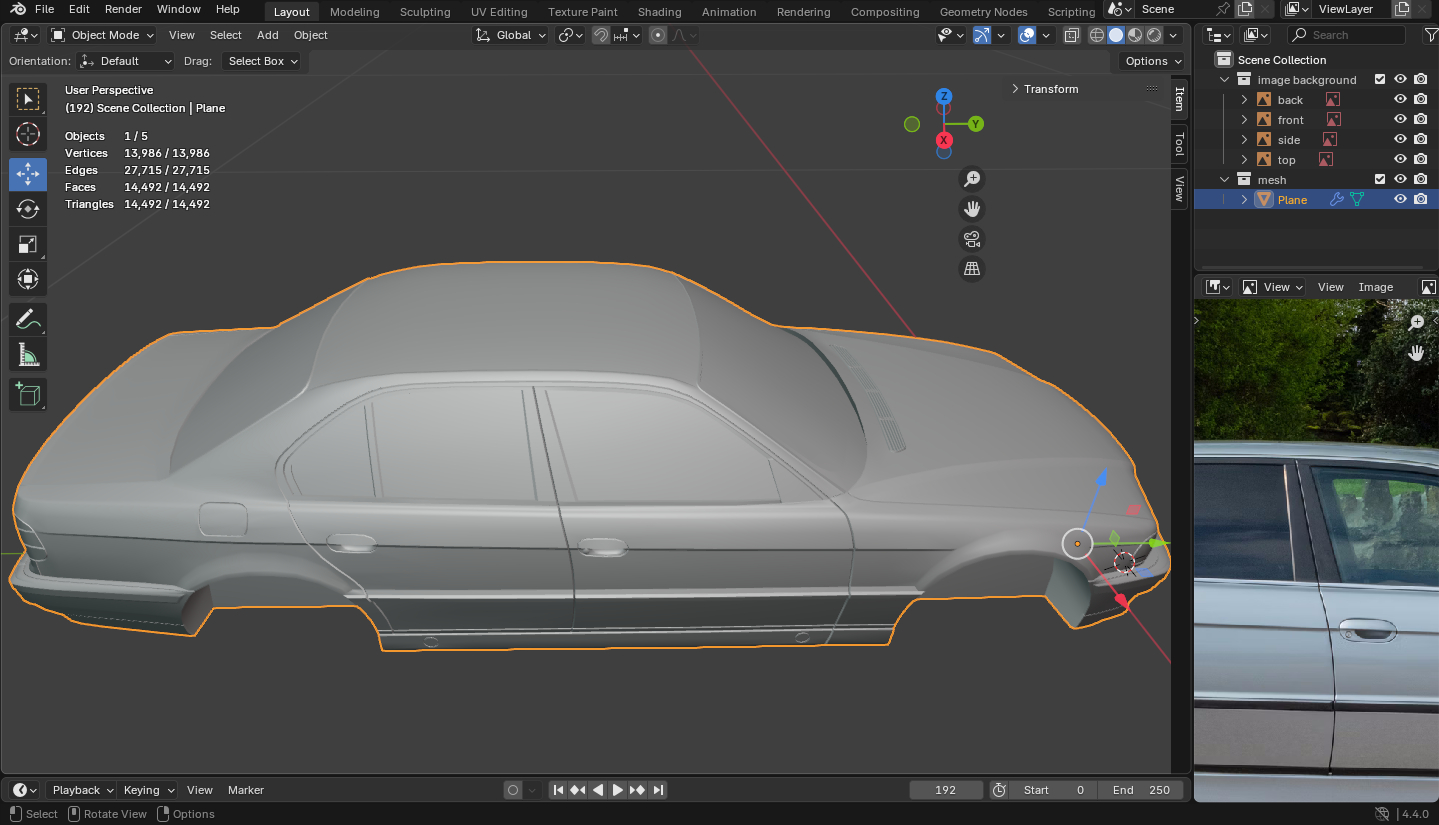Screen dimensions: 1439x825
Task: Switch to the Sculpting workspace tab
Action: 424,12
